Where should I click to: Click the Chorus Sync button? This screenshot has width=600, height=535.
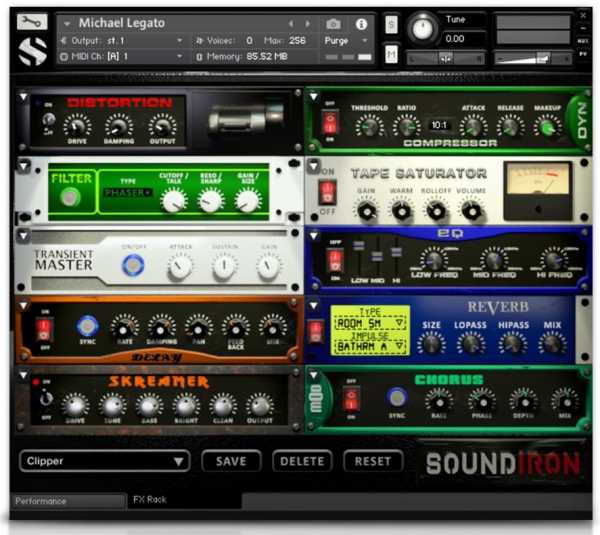(x=397, y=397)
